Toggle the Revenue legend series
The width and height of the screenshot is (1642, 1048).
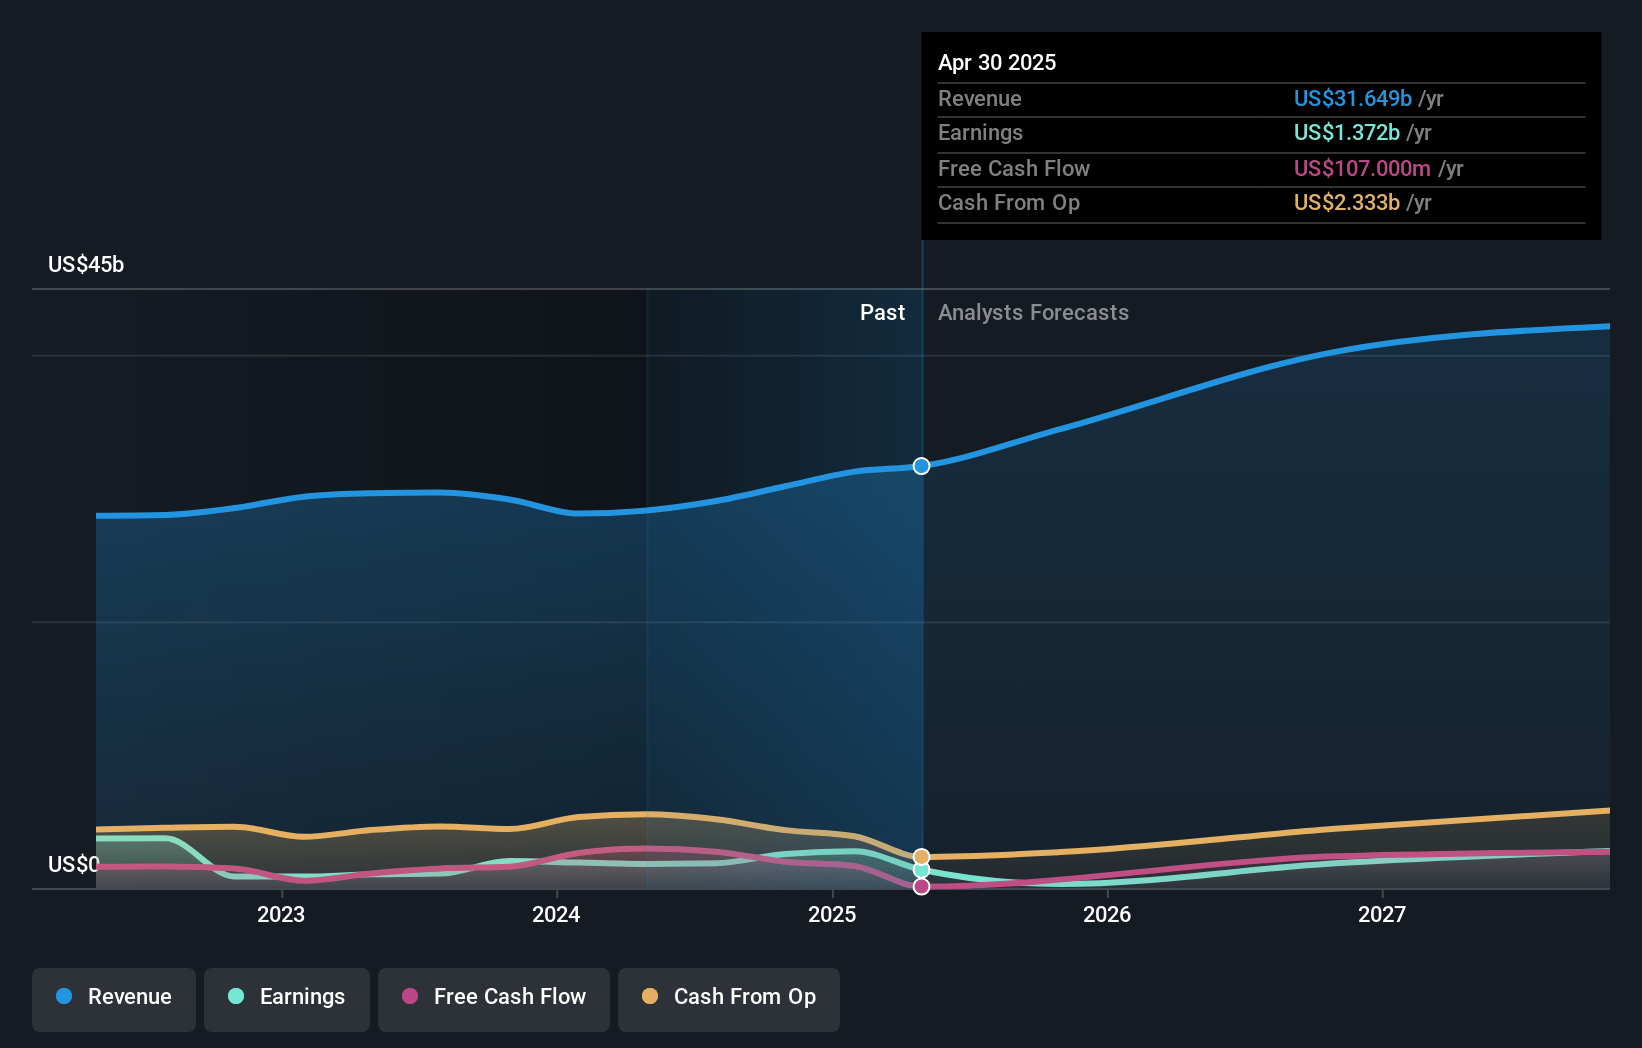[x=114, y=999]
